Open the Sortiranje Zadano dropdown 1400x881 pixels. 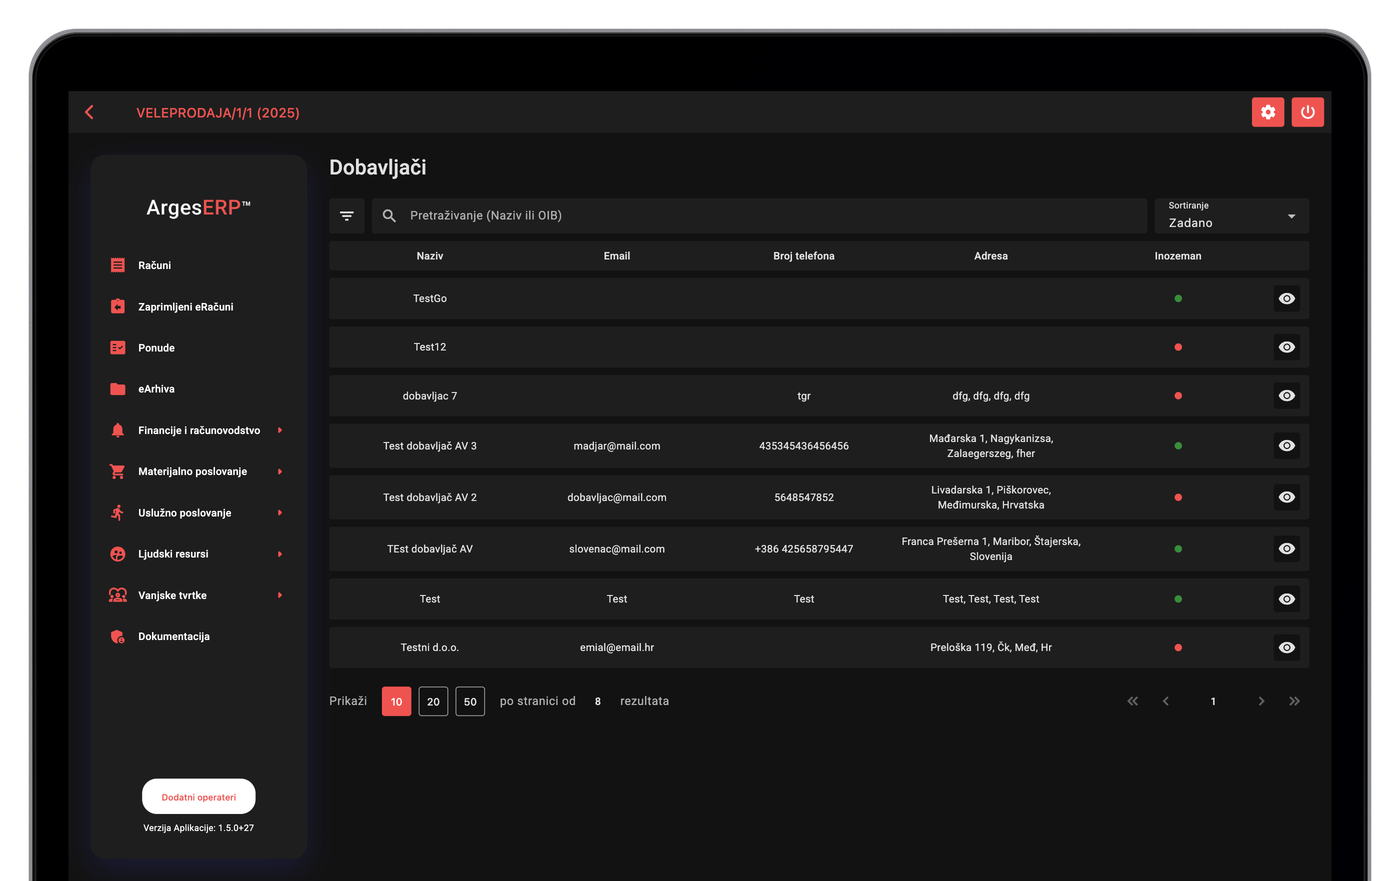coord(1231,216)
